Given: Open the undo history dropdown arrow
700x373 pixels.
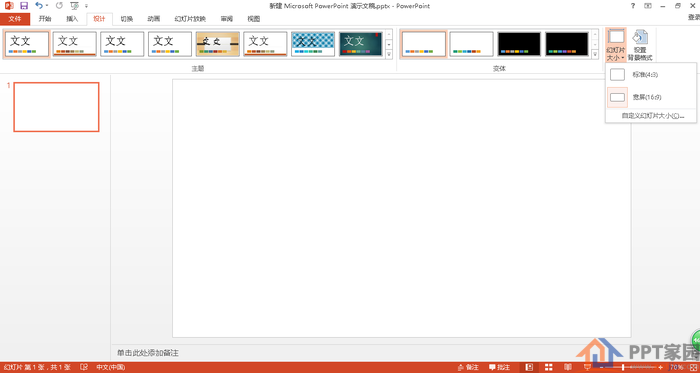Looking at the screenshot, I should point(47,6).
